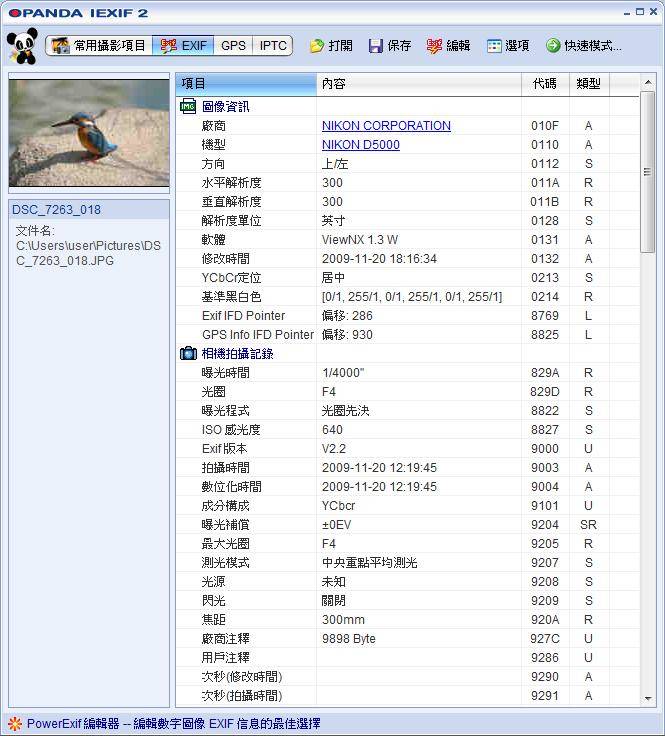Click the green arrow 快速模式 icon

553,46
